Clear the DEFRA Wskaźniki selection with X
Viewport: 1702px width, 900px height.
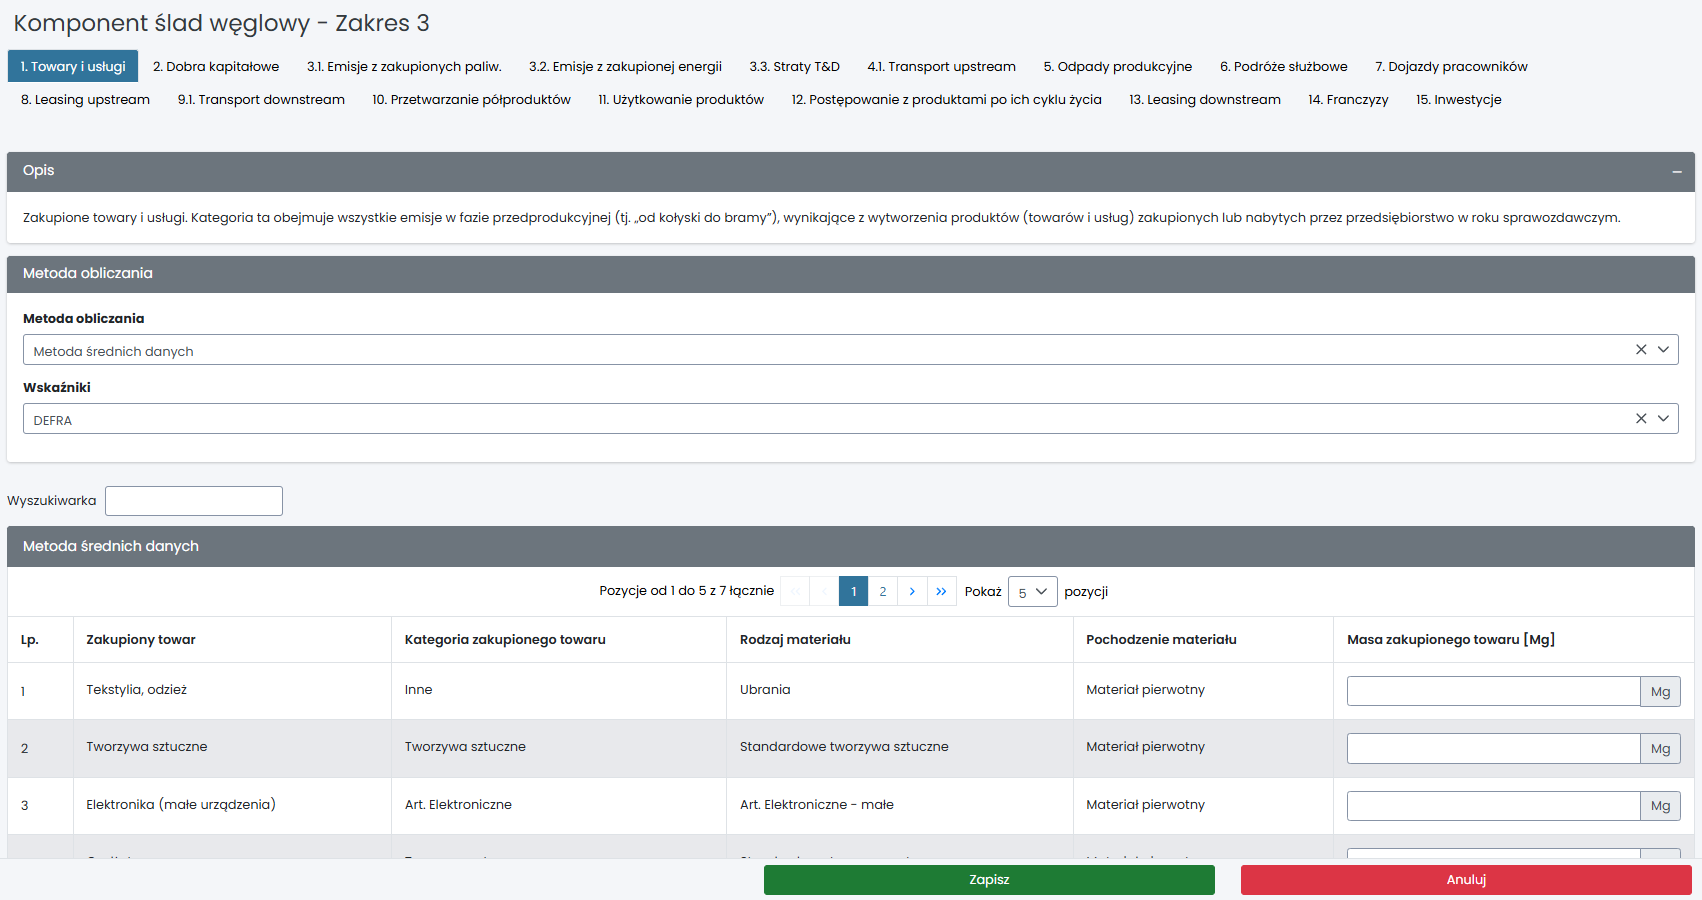point(1640,419)
